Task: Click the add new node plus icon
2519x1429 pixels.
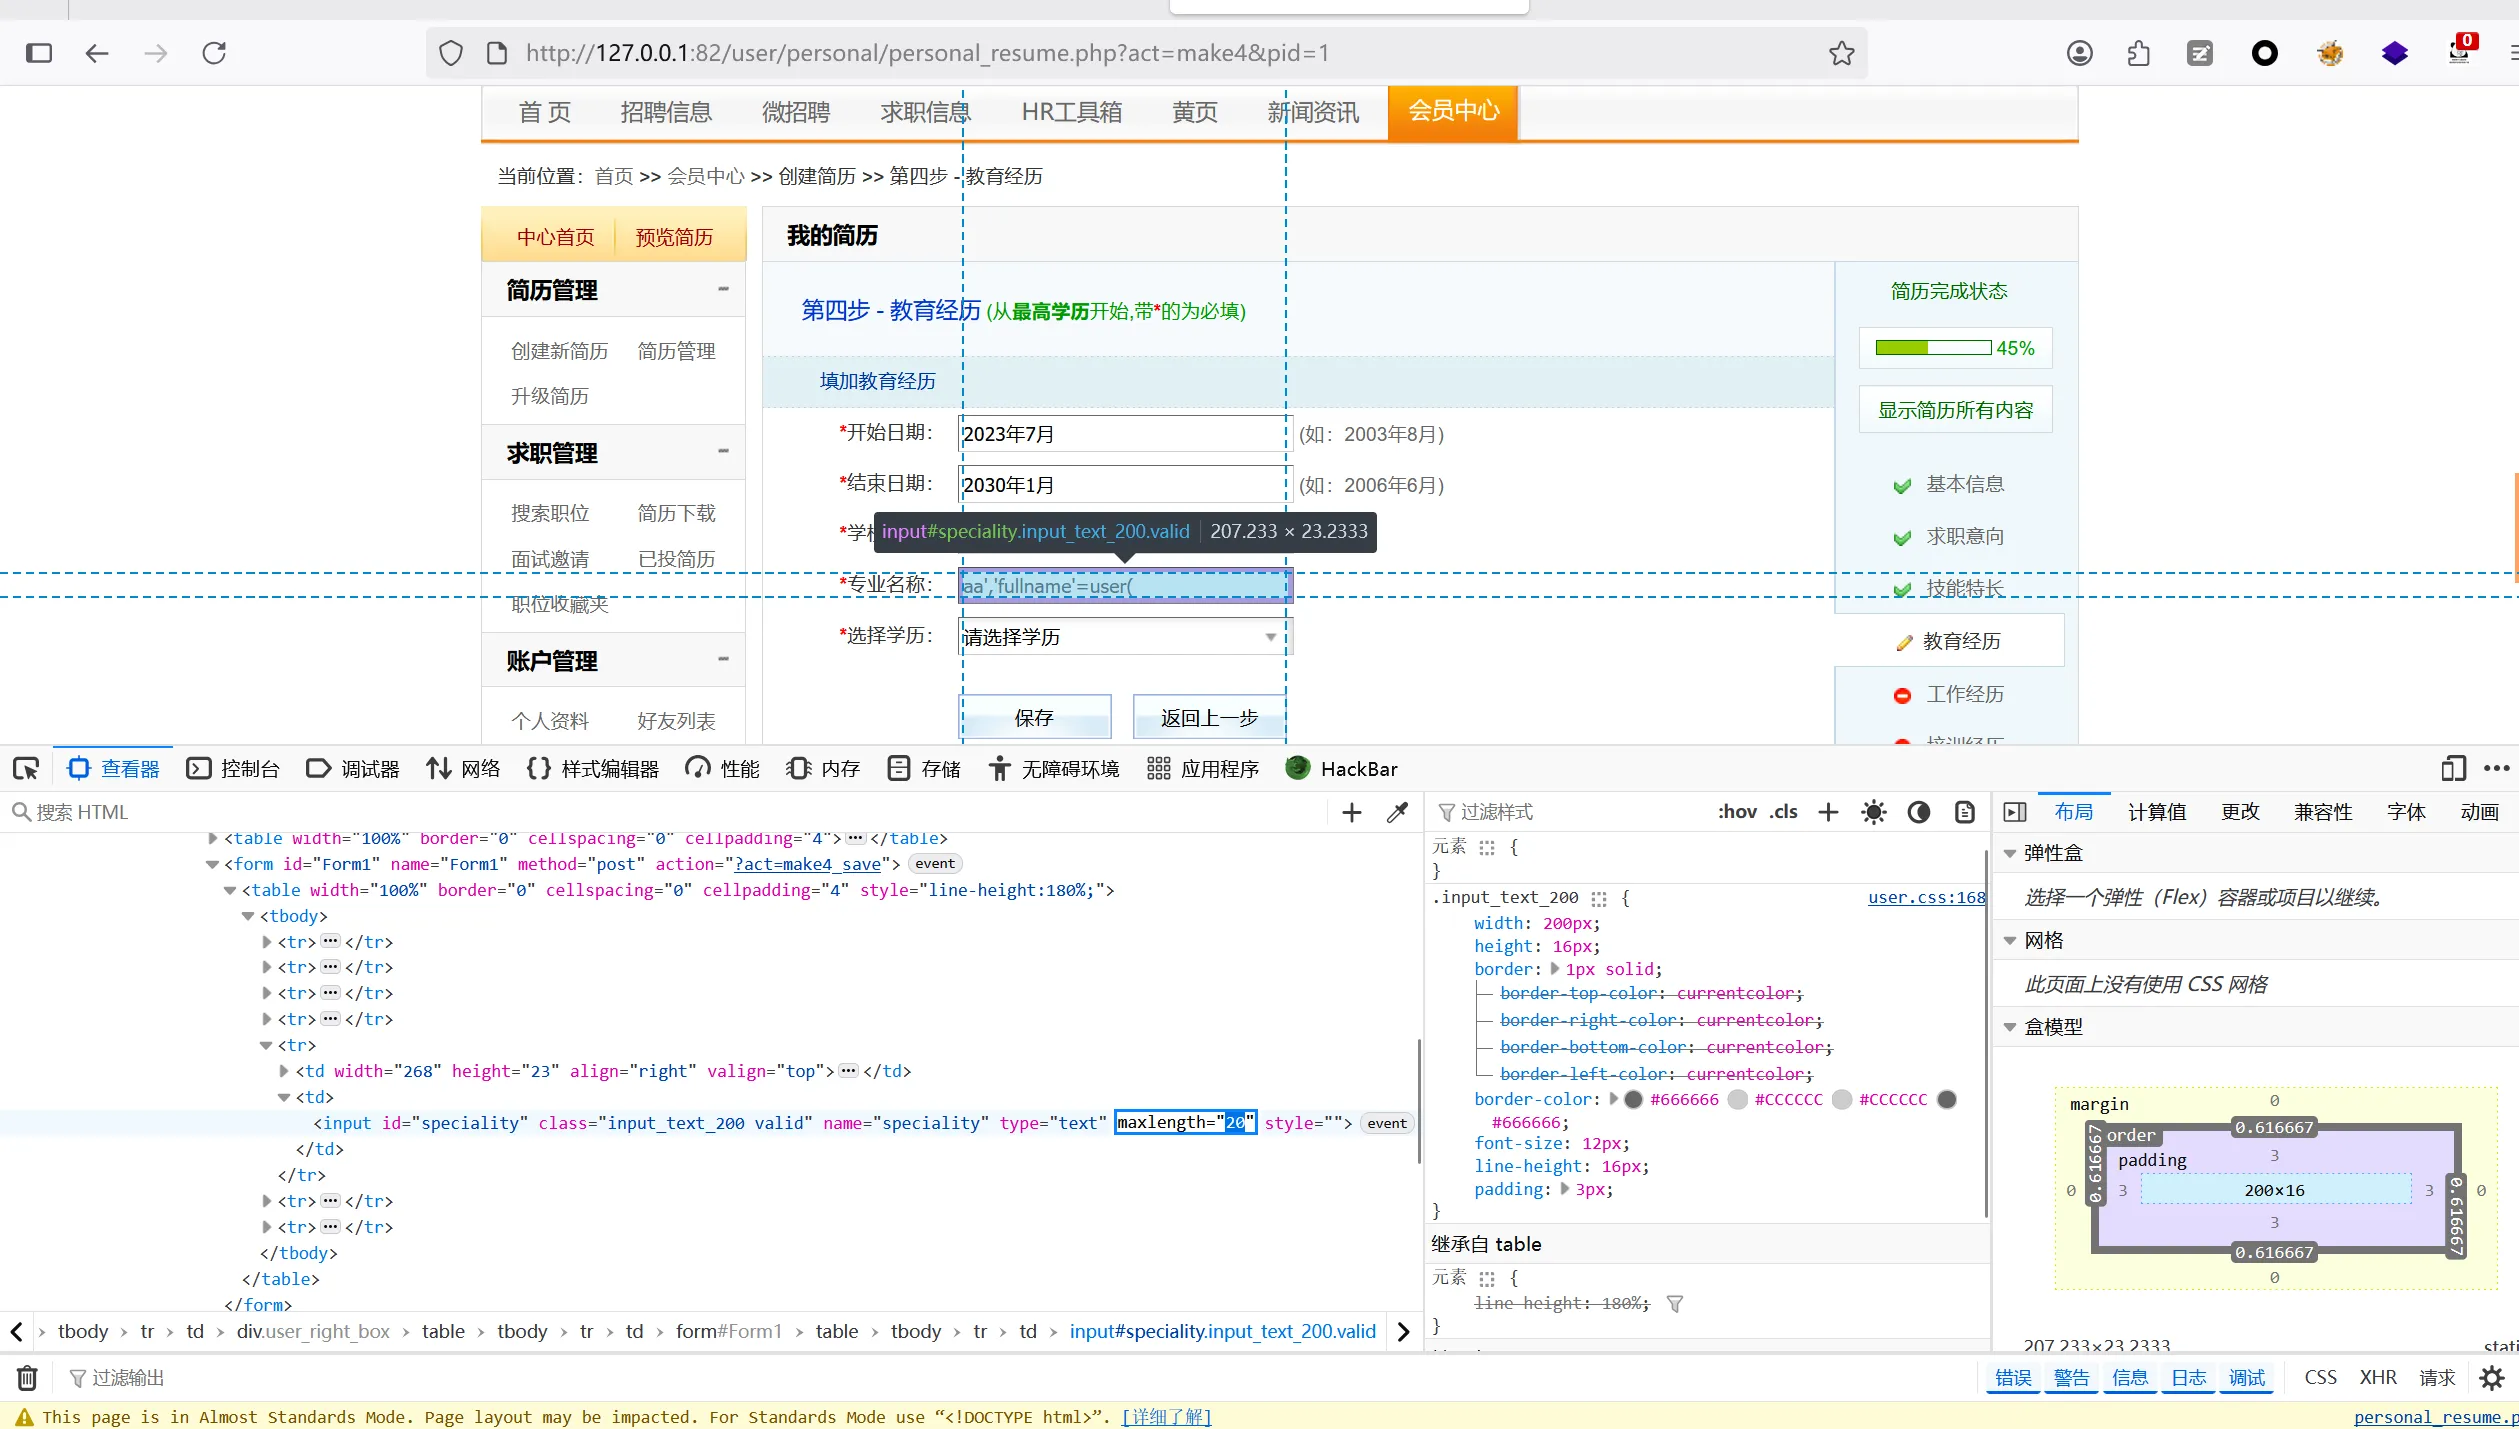Action: [x=1351, y=812]
